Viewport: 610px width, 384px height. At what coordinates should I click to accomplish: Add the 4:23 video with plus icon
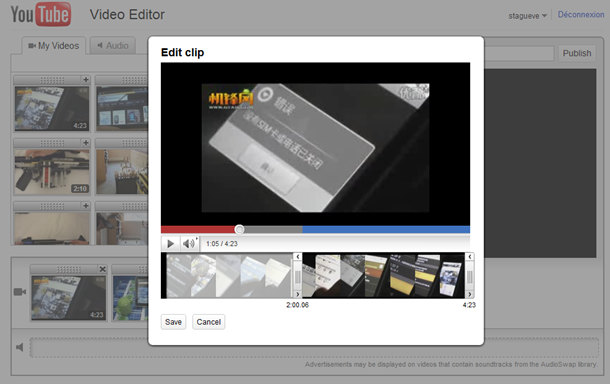(x=86, y=80)
